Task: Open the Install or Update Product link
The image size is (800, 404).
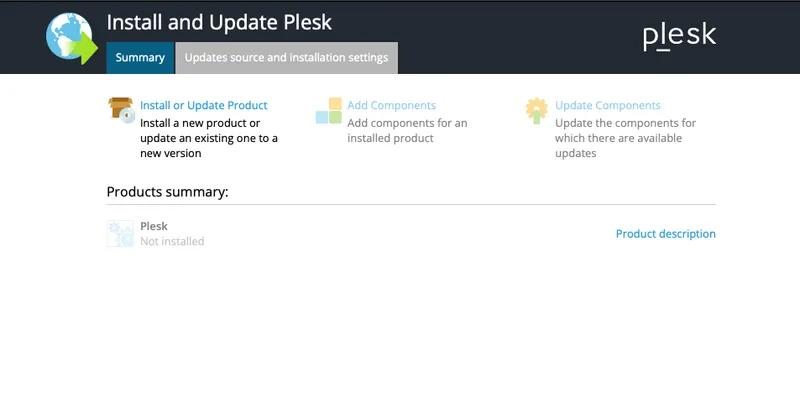Action: [204, 105]
